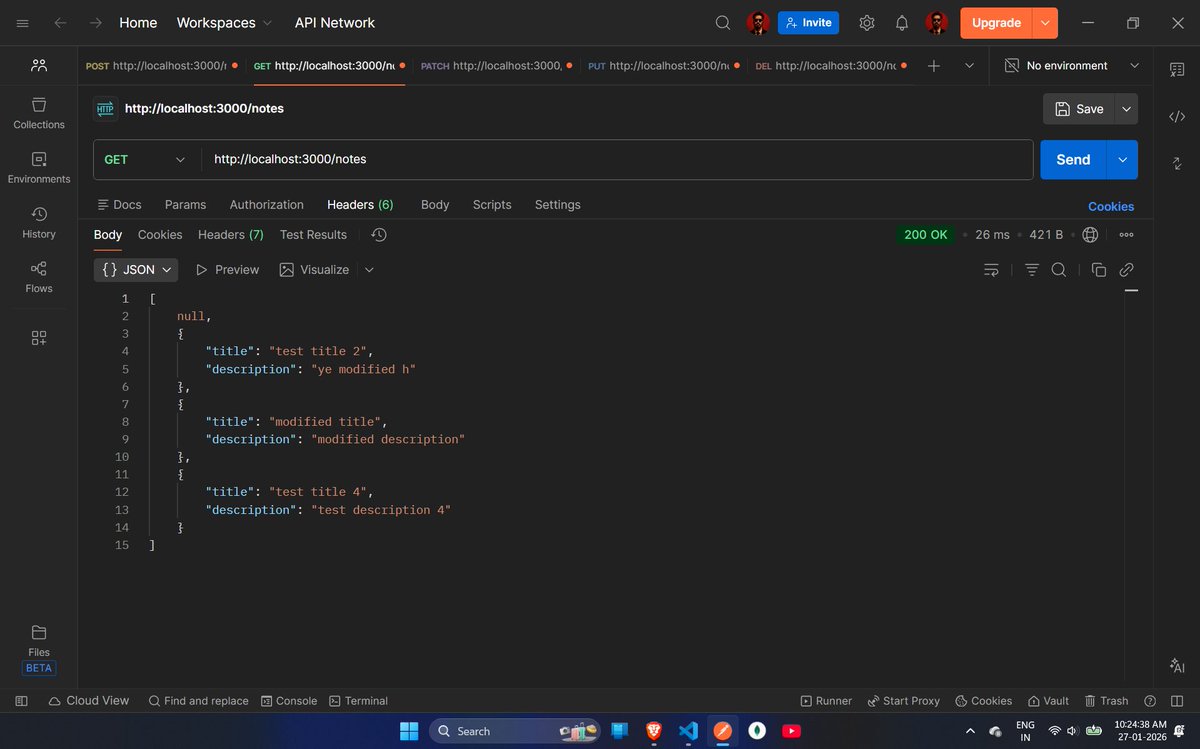Open the Authorization request tab
The image size is (1200, 749).
(267, 204)
